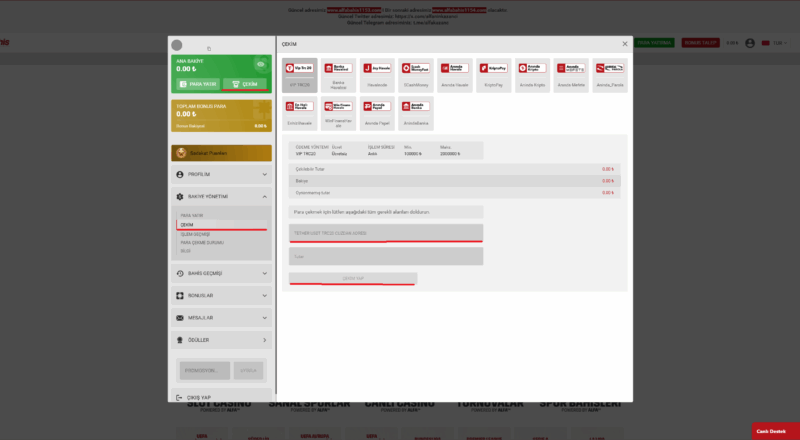
Task: Pick the SCashMoney withdrawal method
Action: click(416, 75)
